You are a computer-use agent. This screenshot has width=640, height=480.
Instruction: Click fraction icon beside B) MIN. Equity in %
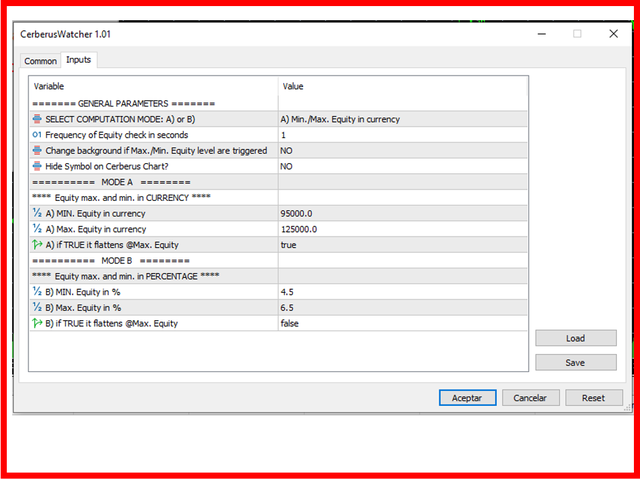point(37,292)
